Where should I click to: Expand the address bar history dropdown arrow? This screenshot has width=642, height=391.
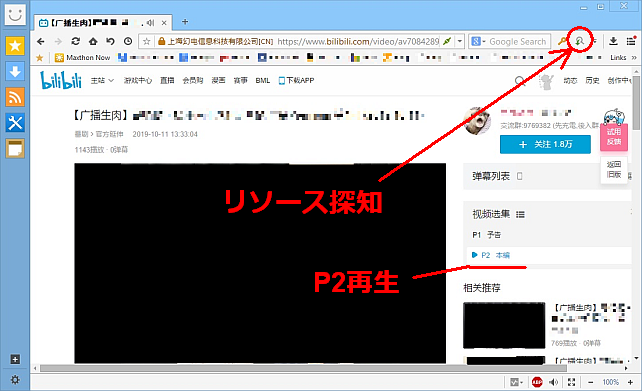click(x=460, y=41)
